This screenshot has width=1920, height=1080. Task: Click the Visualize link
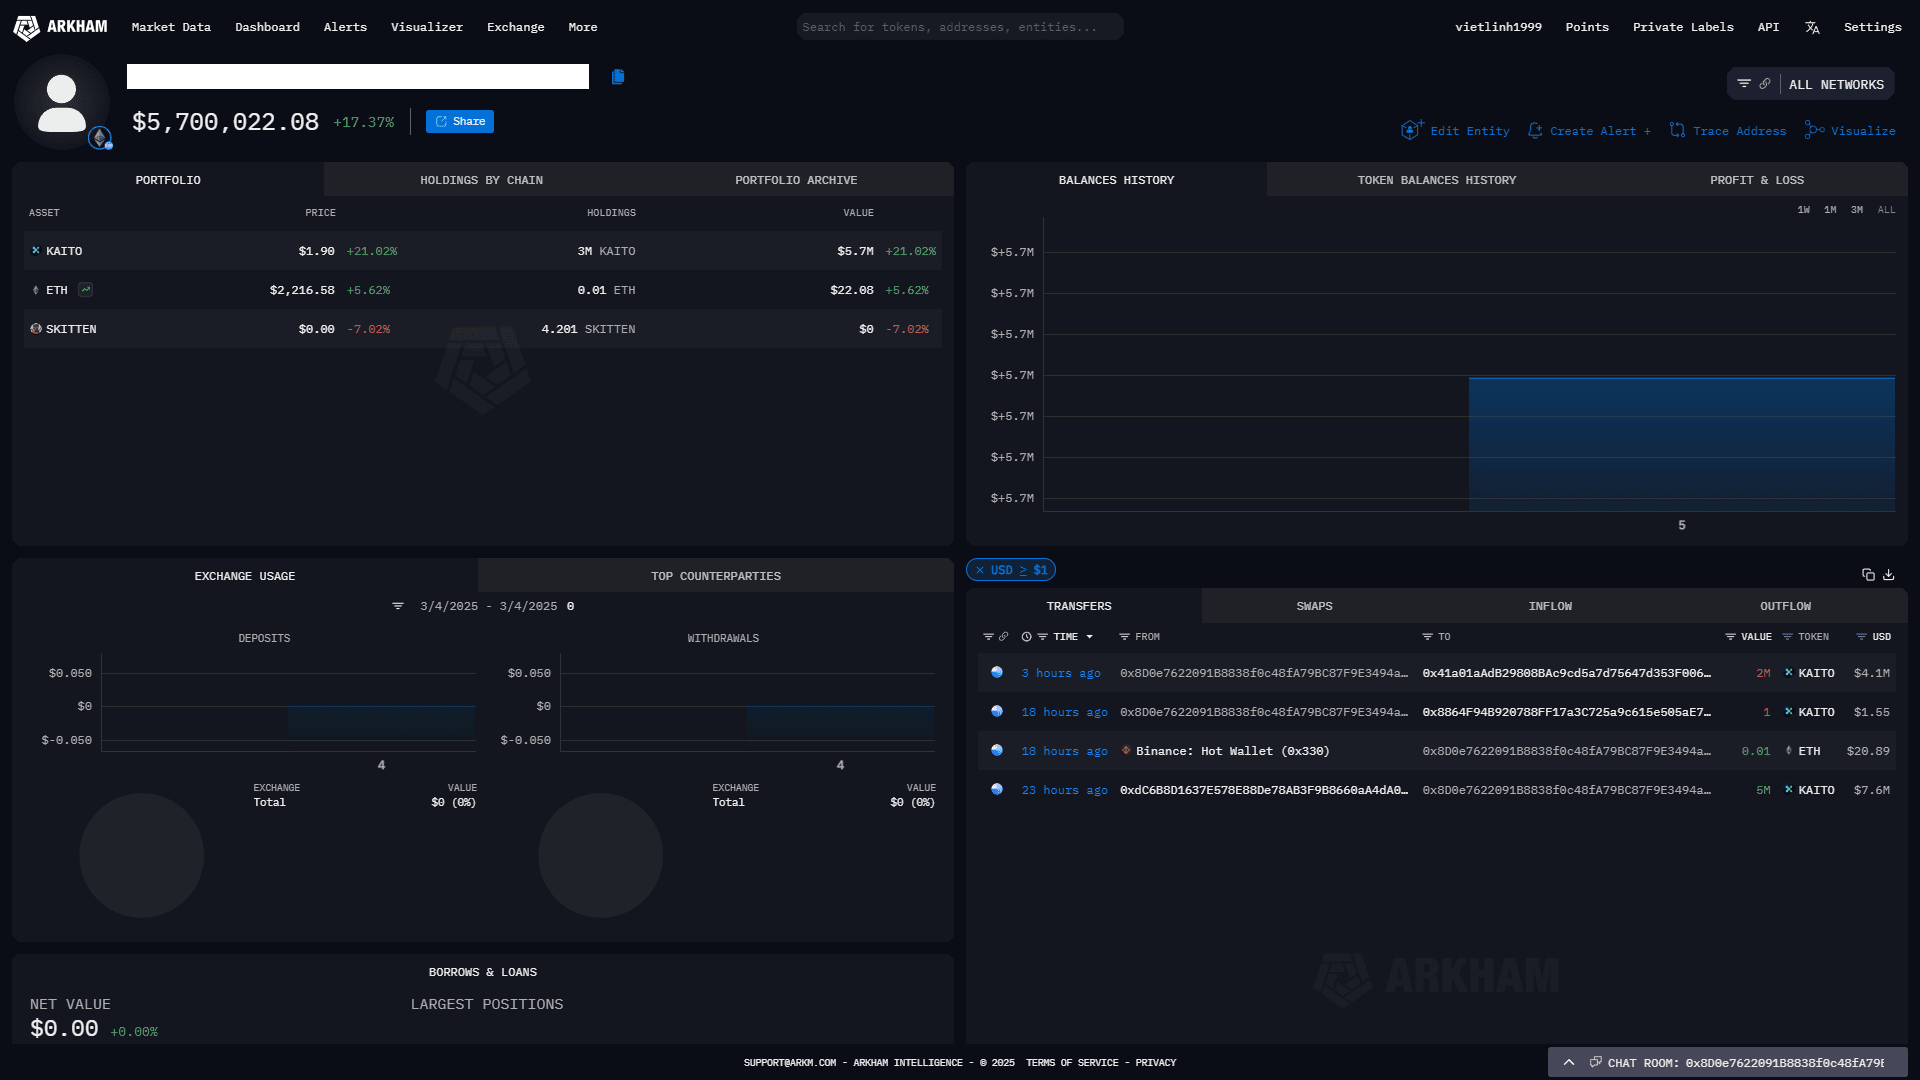point(1850,131)
